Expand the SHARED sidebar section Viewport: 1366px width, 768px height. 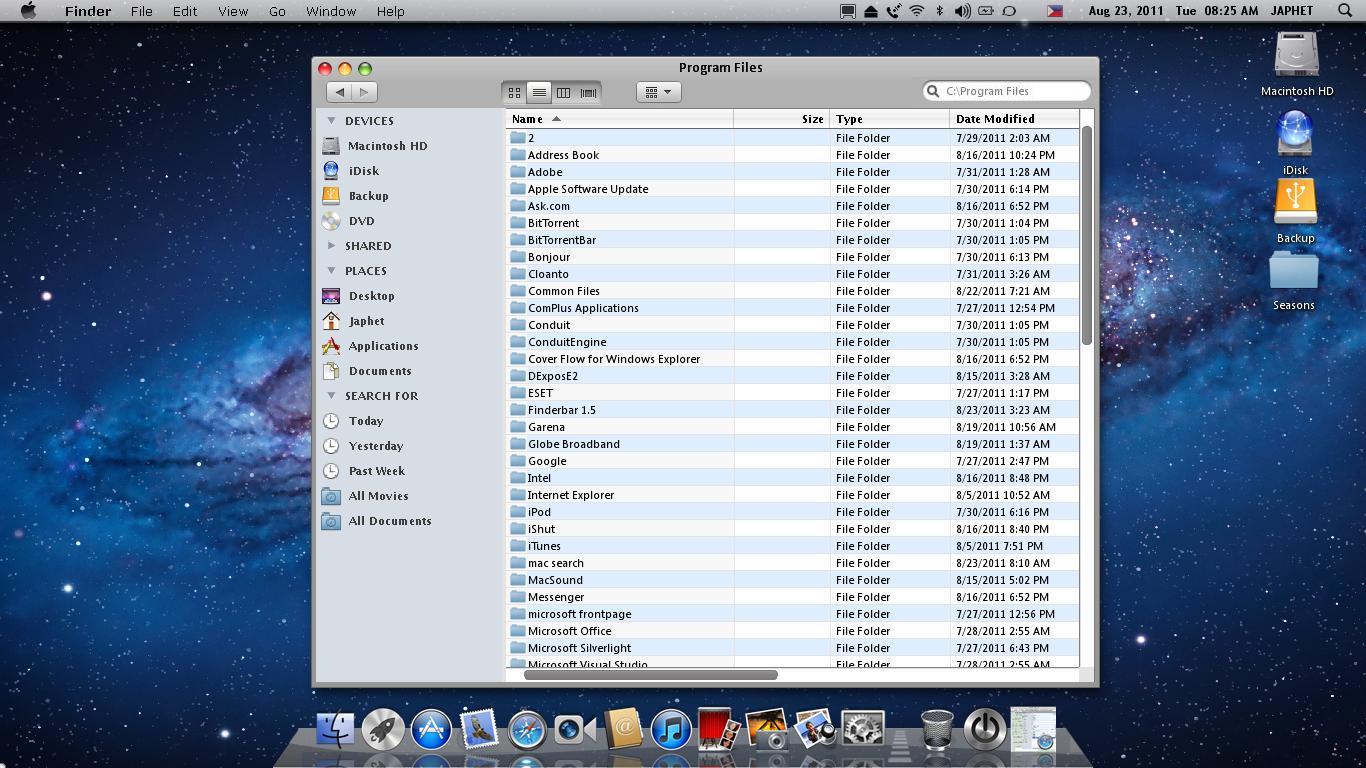[x=332, y=246]
